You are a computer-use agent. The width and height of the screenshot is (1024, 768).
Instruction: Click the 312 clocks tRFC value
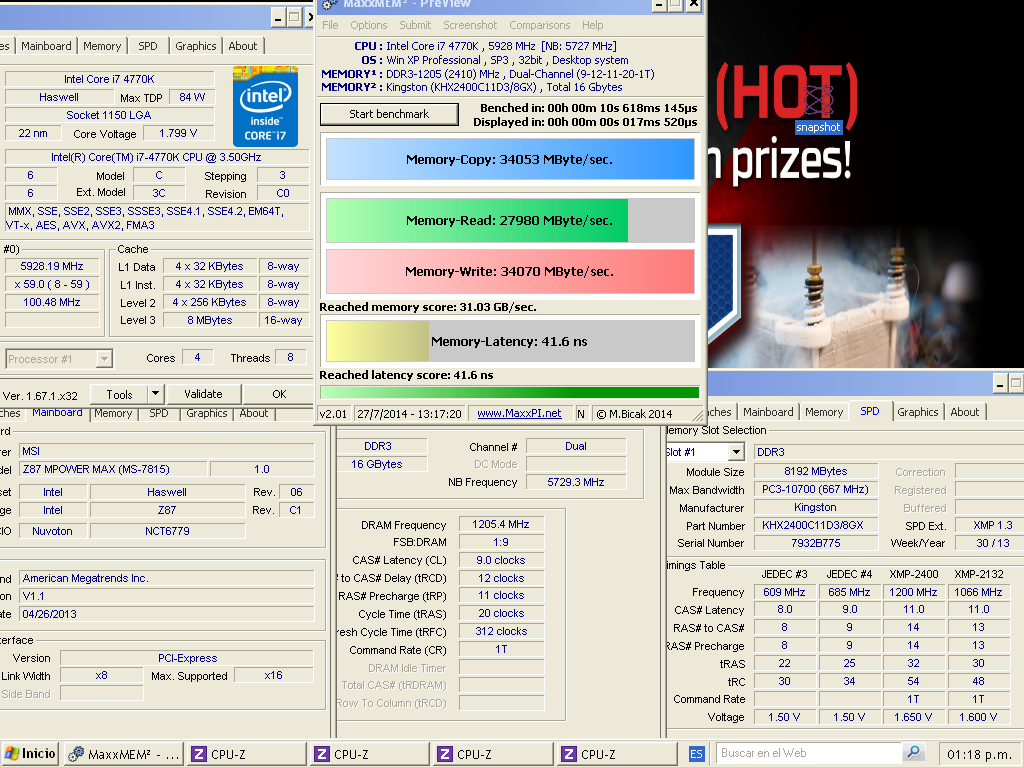pyautogui.click(x=501, y=632)
